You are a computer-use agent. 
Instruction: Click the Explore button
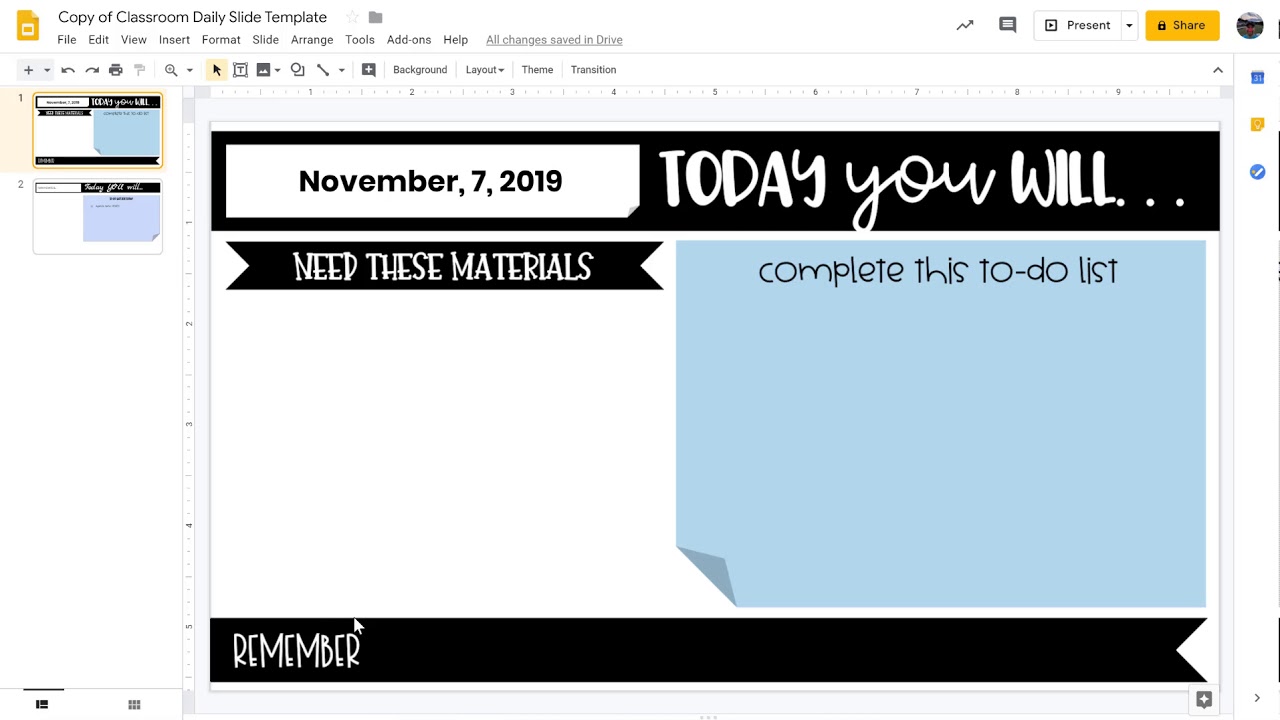1204,699
